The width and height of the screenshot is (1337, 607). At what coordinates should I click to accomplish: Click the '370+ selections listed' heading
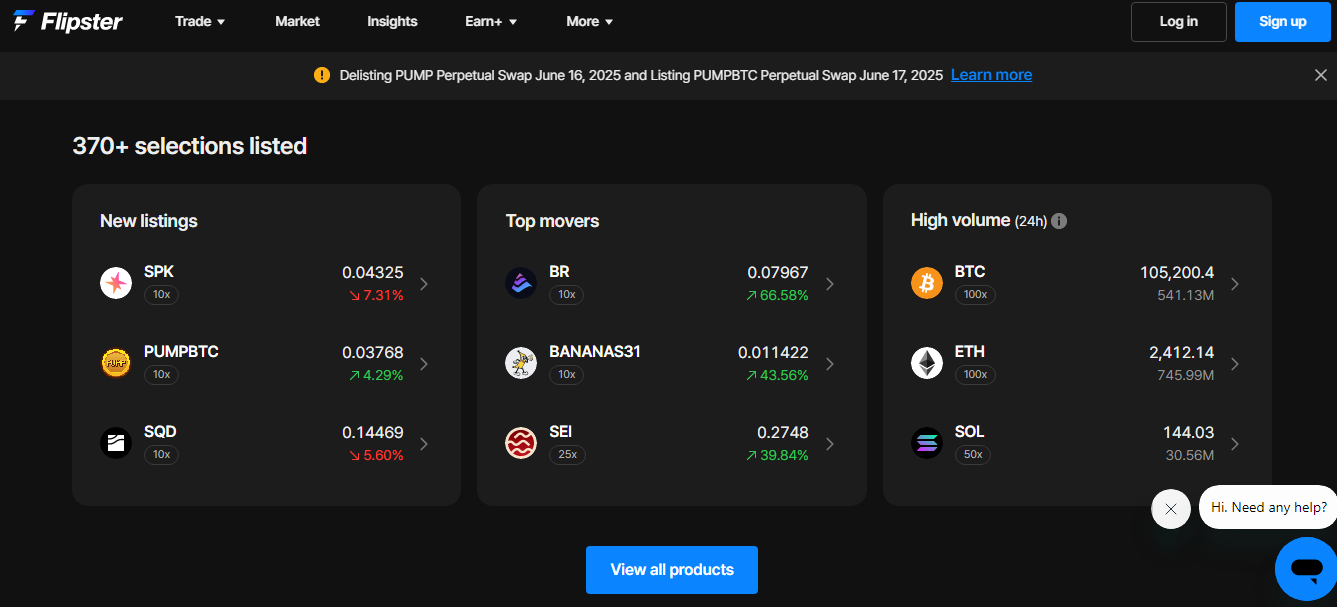coord(190,146)
